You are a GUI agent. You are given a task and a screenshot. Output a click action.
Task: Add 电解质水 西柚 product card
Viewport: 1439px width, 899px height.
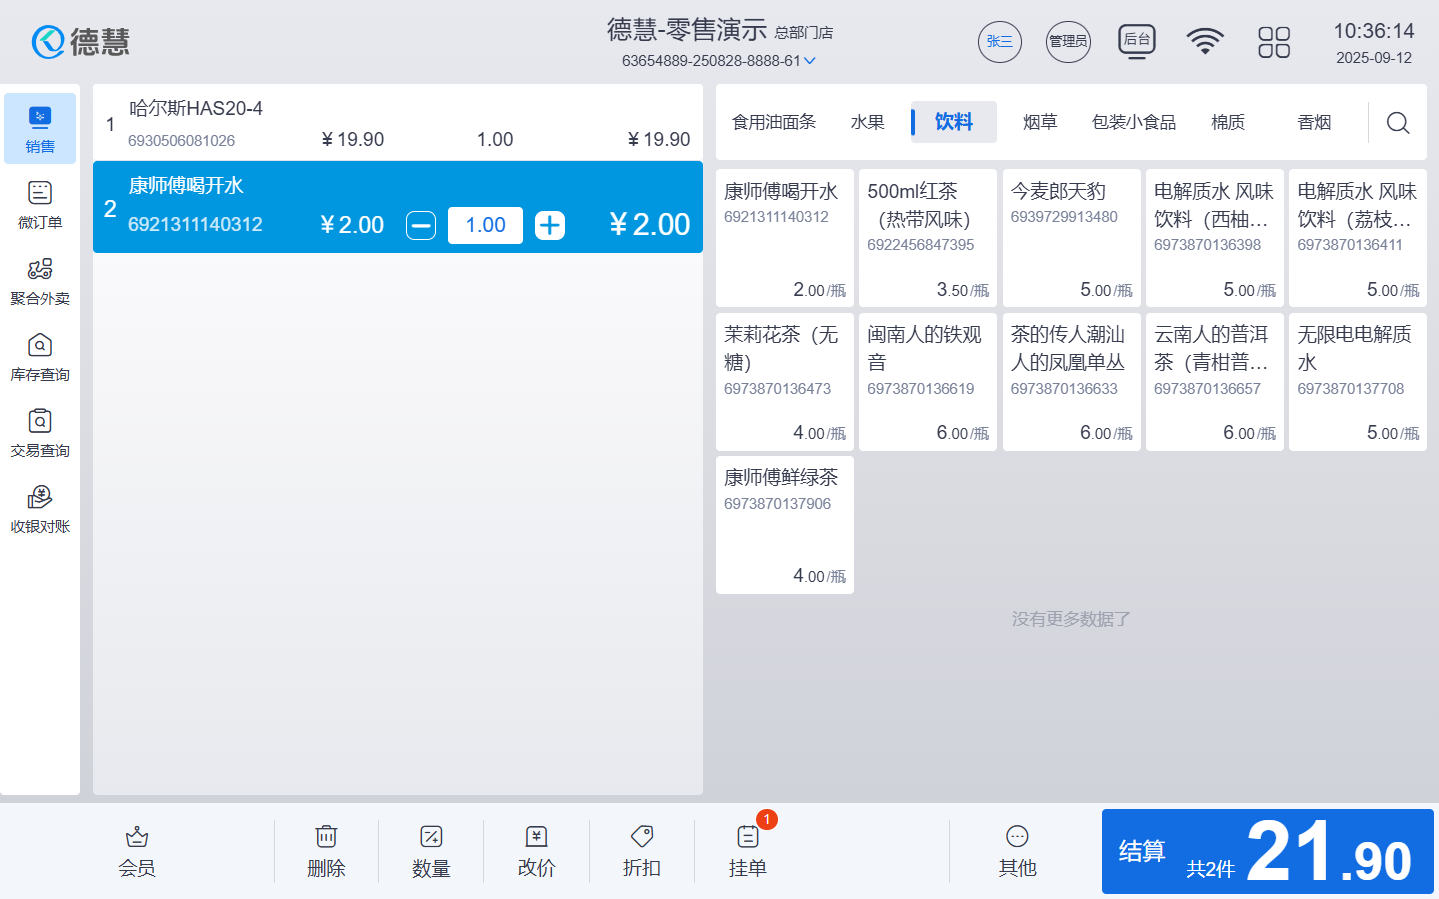pyautogui.click(x=1215, y=238)
